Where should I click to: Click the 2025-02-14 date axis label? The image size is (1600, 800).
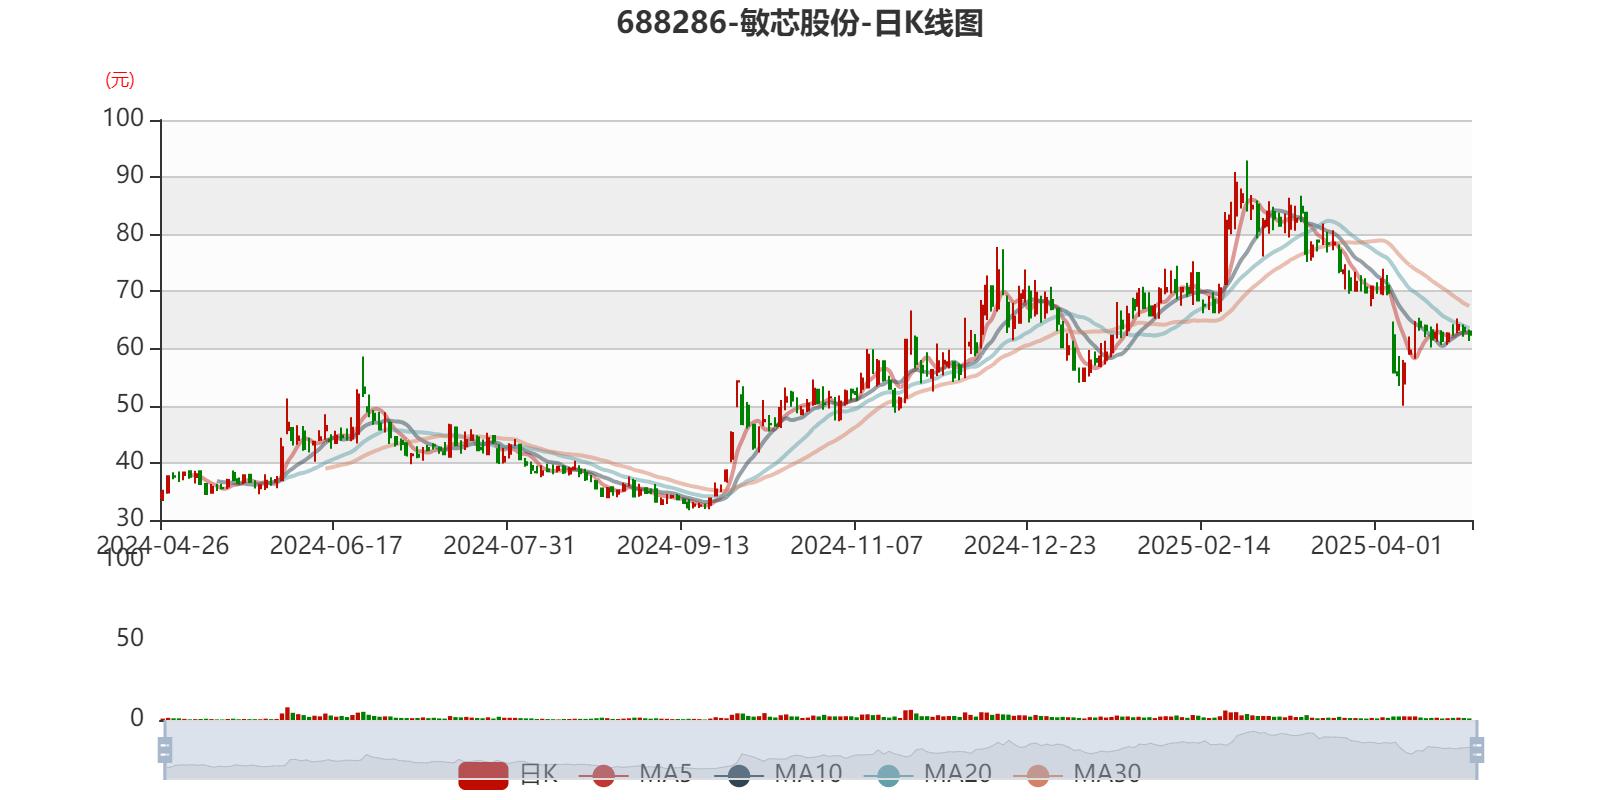coord(1204,545)
